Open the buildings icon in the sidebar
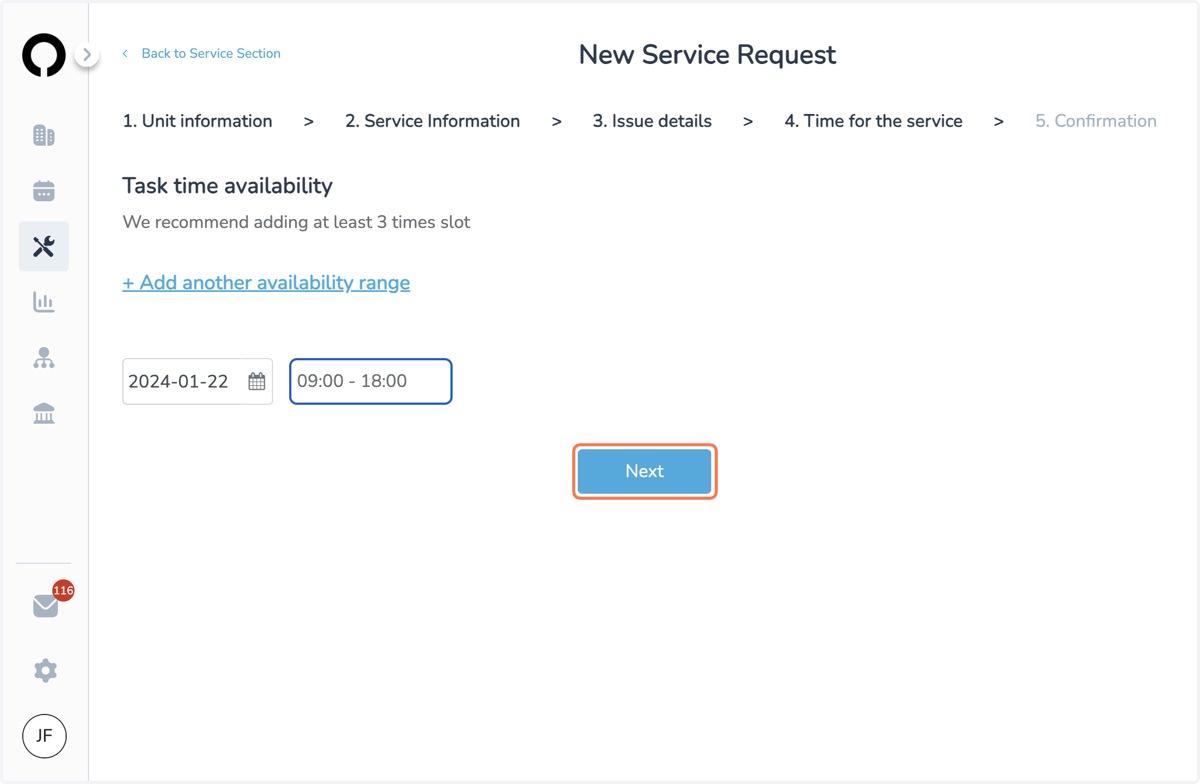Screen dimensions: 1200x784 pyautogui.click(x=44, y=135)
